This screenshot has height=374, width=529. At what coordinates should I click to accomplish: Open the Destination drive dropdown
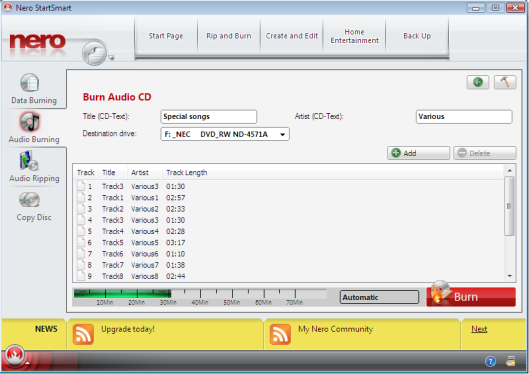tap(225, 134)
